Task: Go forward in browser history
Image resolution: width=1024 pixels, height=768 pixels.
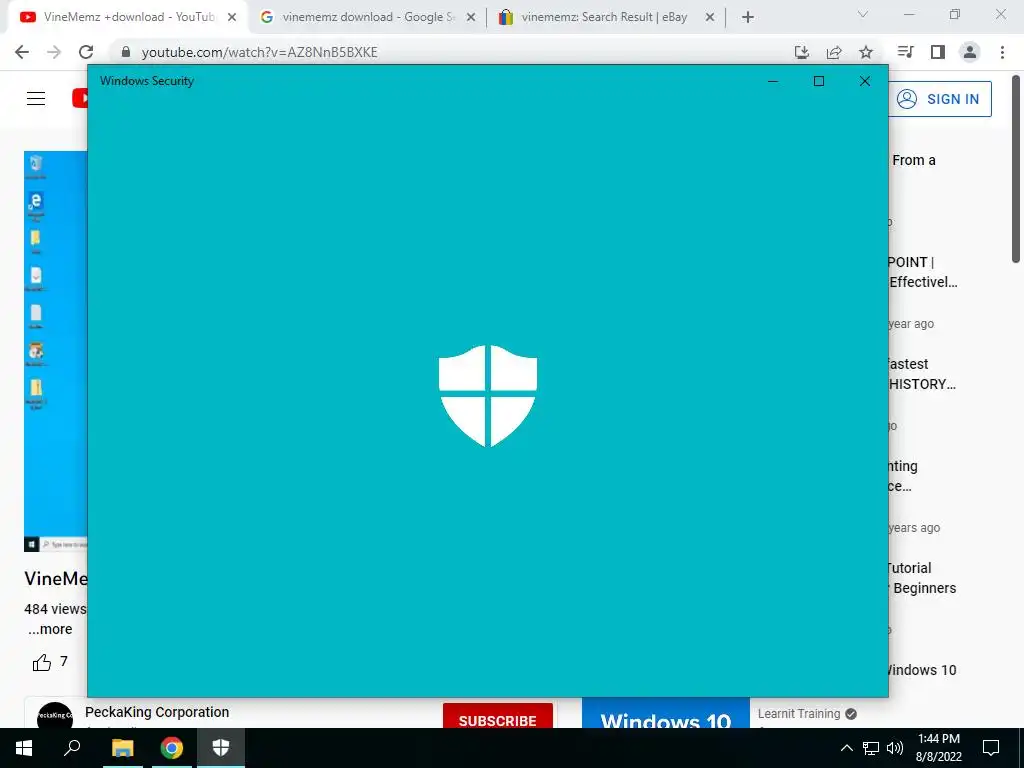Action: 54,52
